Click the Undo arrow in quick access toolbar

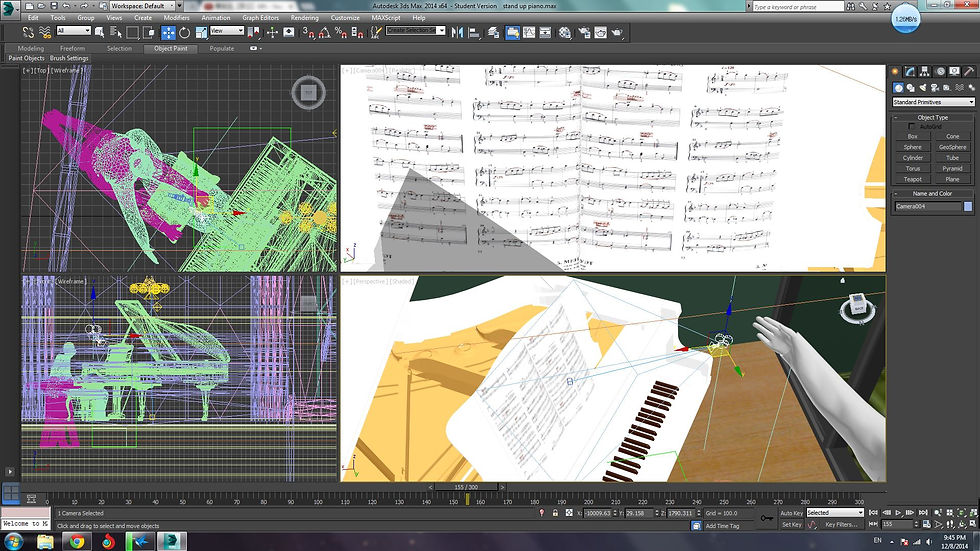(x=66, y=6)
